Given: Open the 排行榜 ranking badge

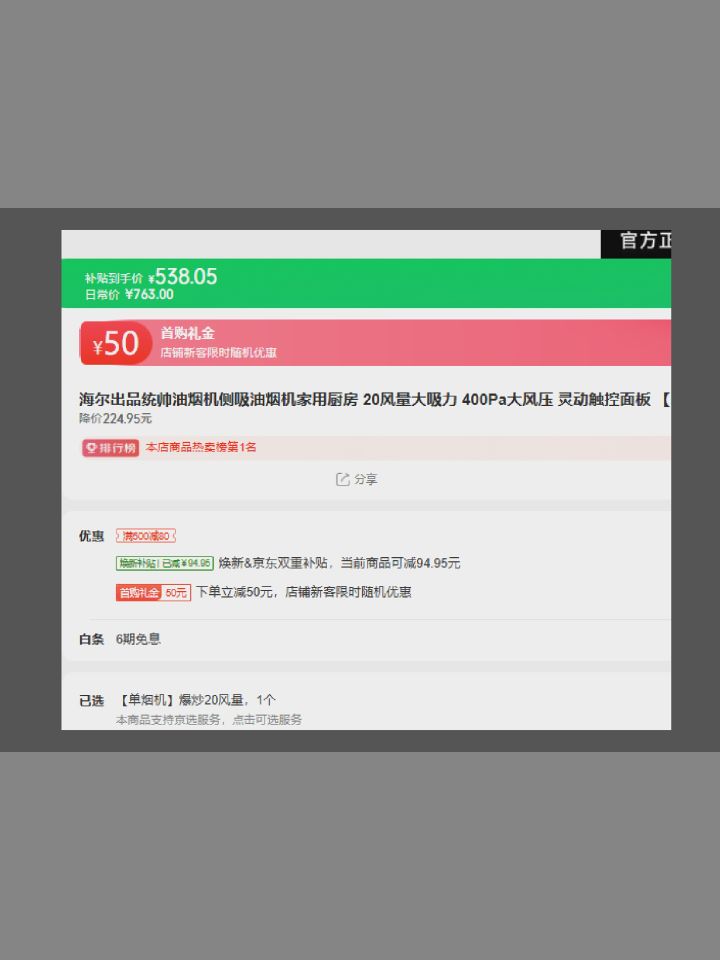Looking at the screenshot, I should point(111,448).
